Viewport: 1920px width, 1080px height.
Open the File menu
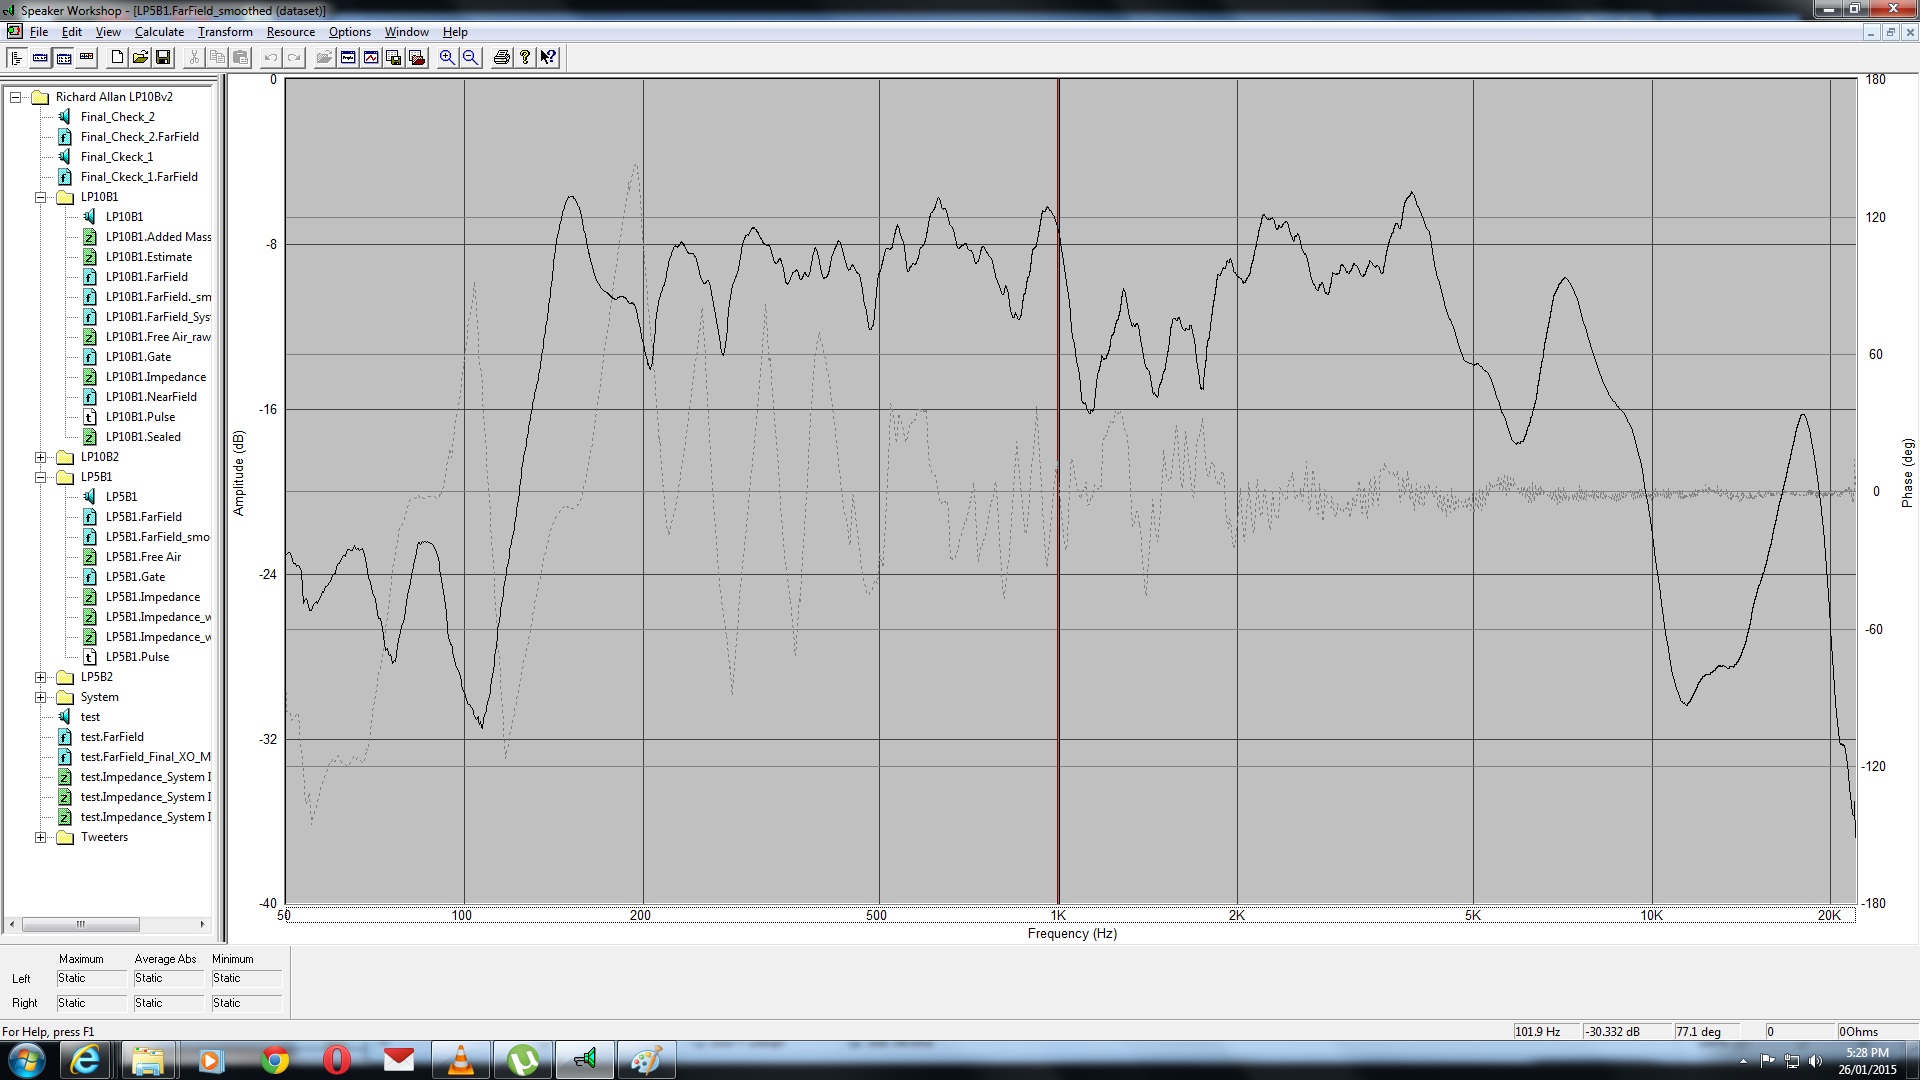(x=39, y=32)
